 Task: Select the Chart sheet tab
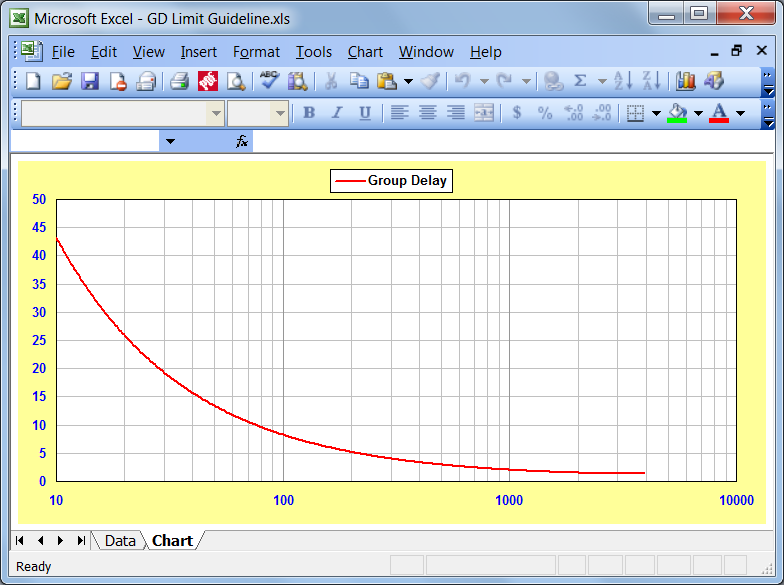point(172,540)
